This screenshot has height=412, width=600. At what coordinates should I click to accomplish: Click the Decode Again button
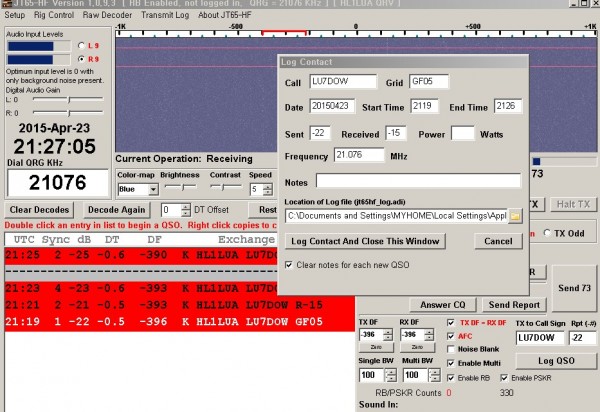tap(117, 210)
